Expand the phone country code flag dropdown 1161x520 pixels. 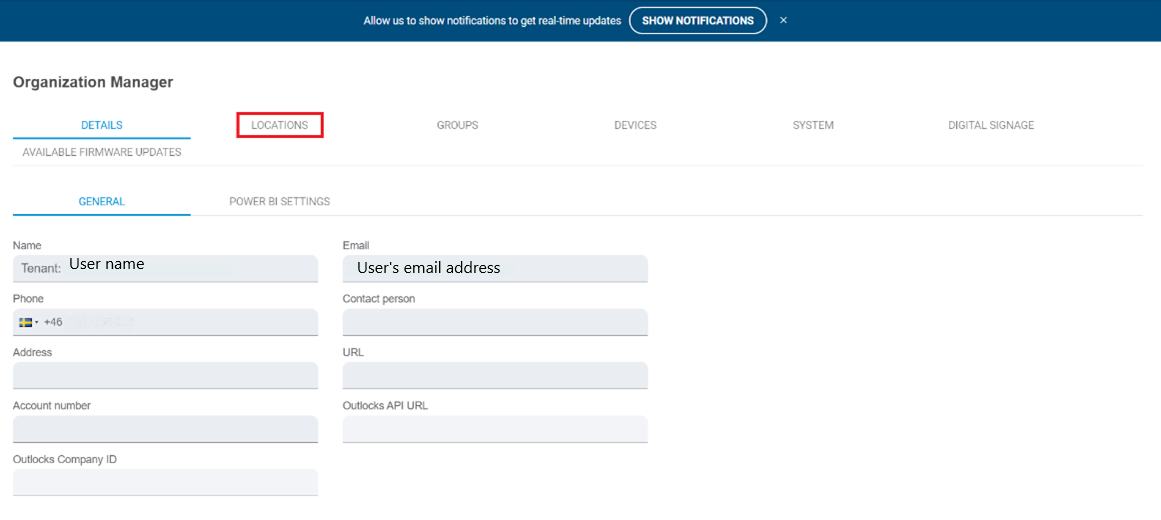37,322
